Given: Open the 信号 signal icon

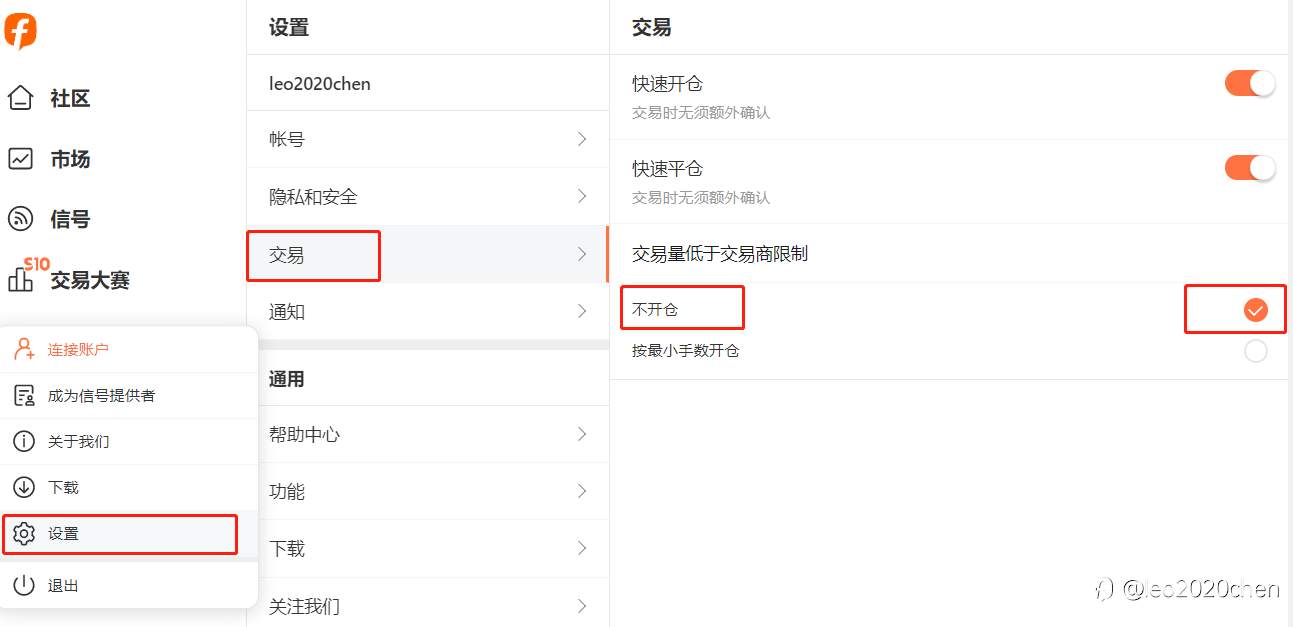Looking at the screenshot, I should click(x=21, y=219).
